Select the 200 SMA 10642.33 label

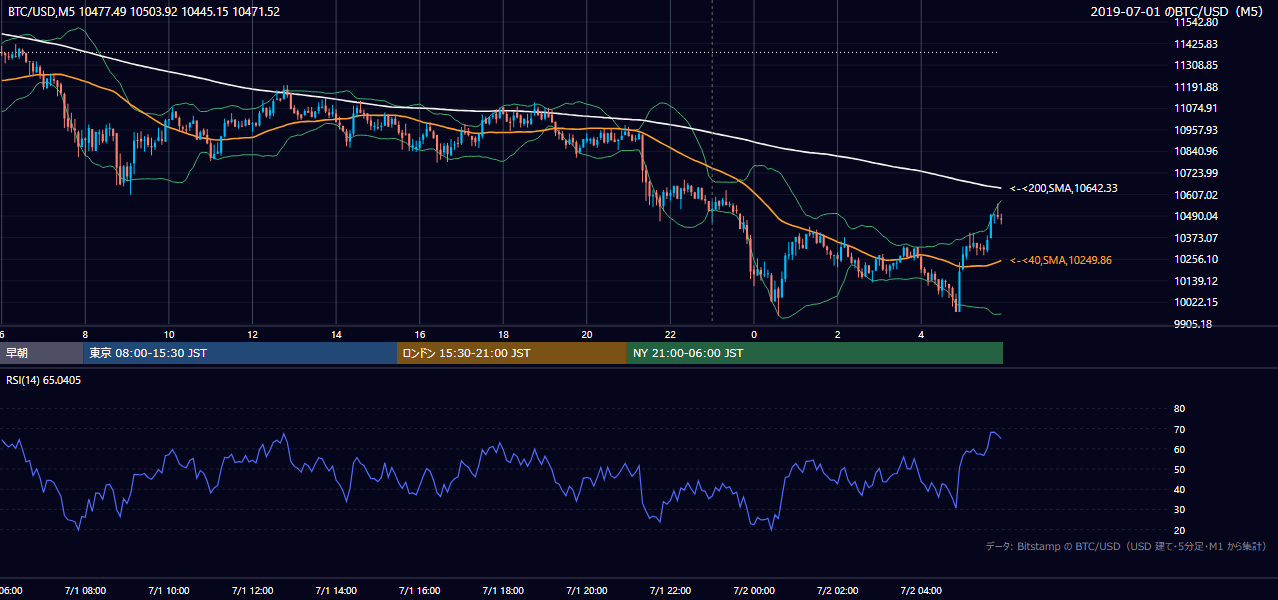(1063, 188)
